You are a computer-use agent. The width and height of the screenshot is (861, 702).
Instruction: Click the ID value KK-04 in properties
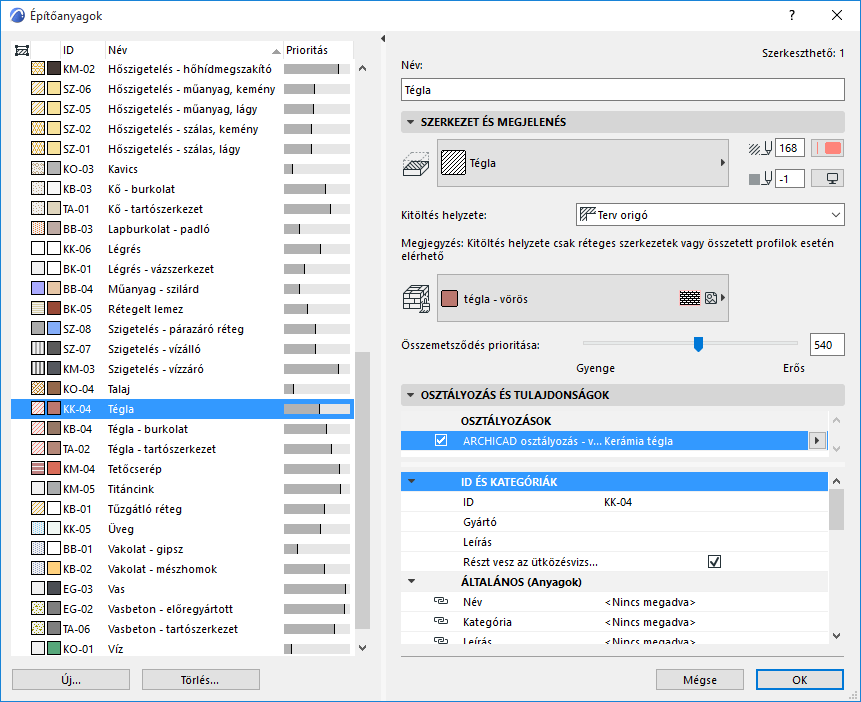point(618,502)
